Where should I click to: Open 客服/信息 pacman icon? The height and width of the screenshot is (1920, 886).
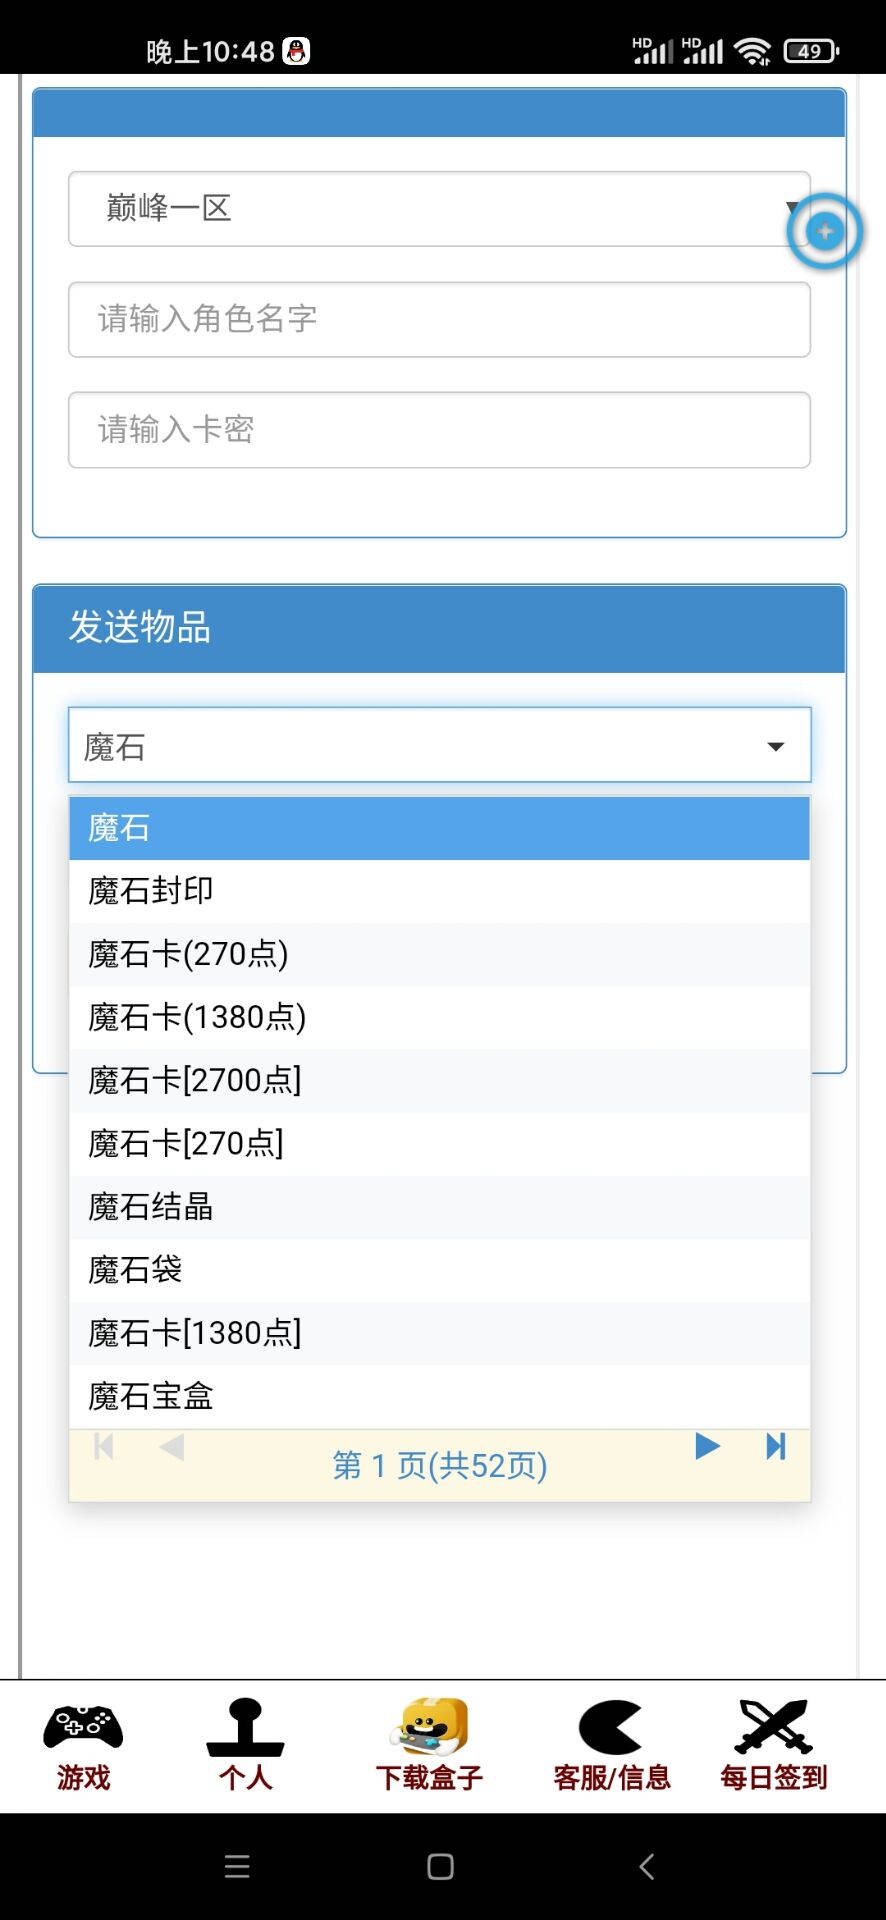[610, 1727]
